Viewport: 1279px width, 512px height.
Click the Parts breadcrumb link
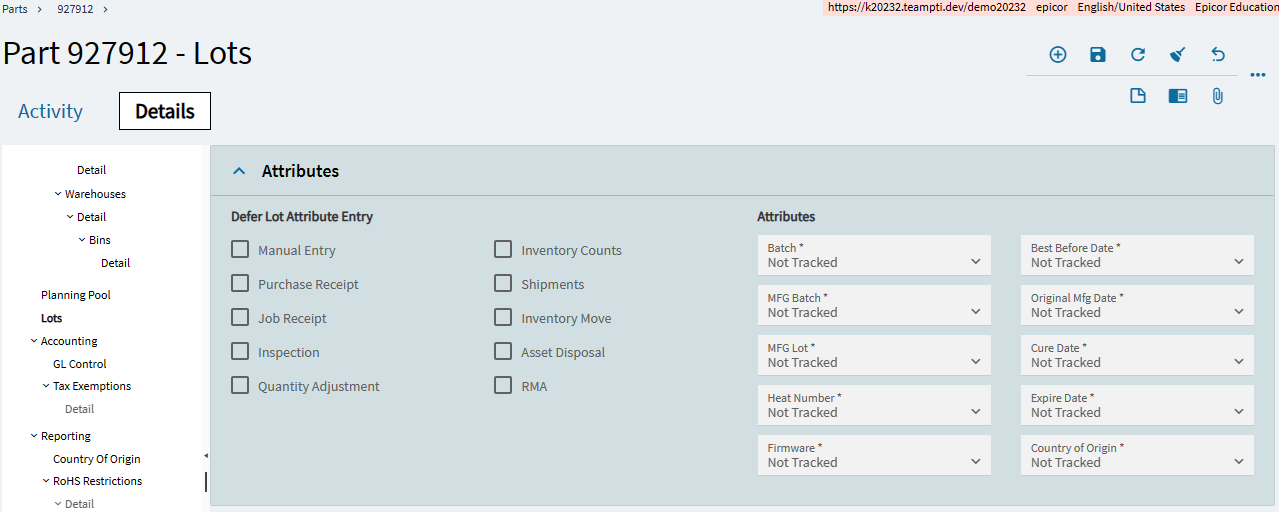[15, 8]
